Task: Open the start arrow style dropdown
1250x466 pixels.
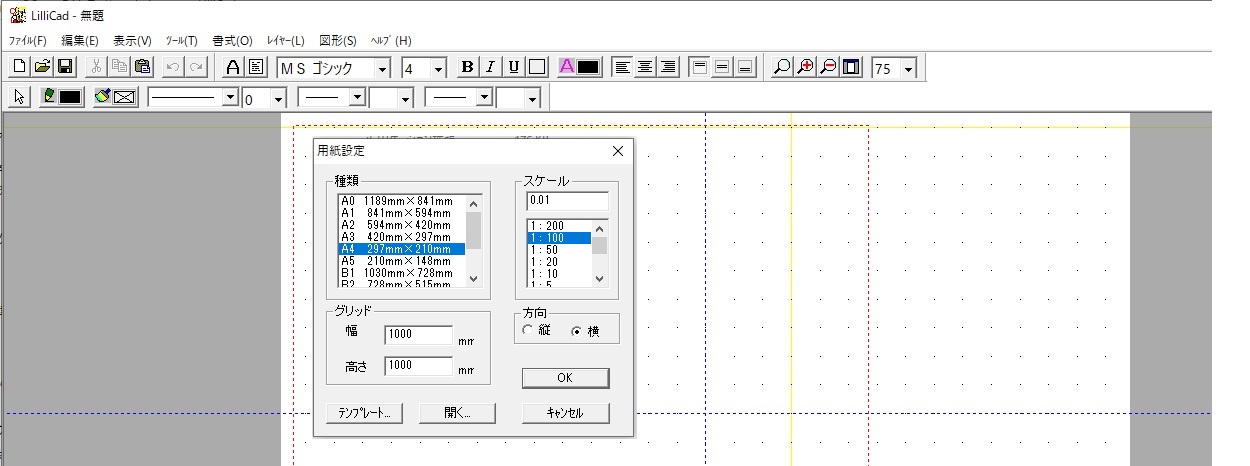Action: [x=357, y=97]
